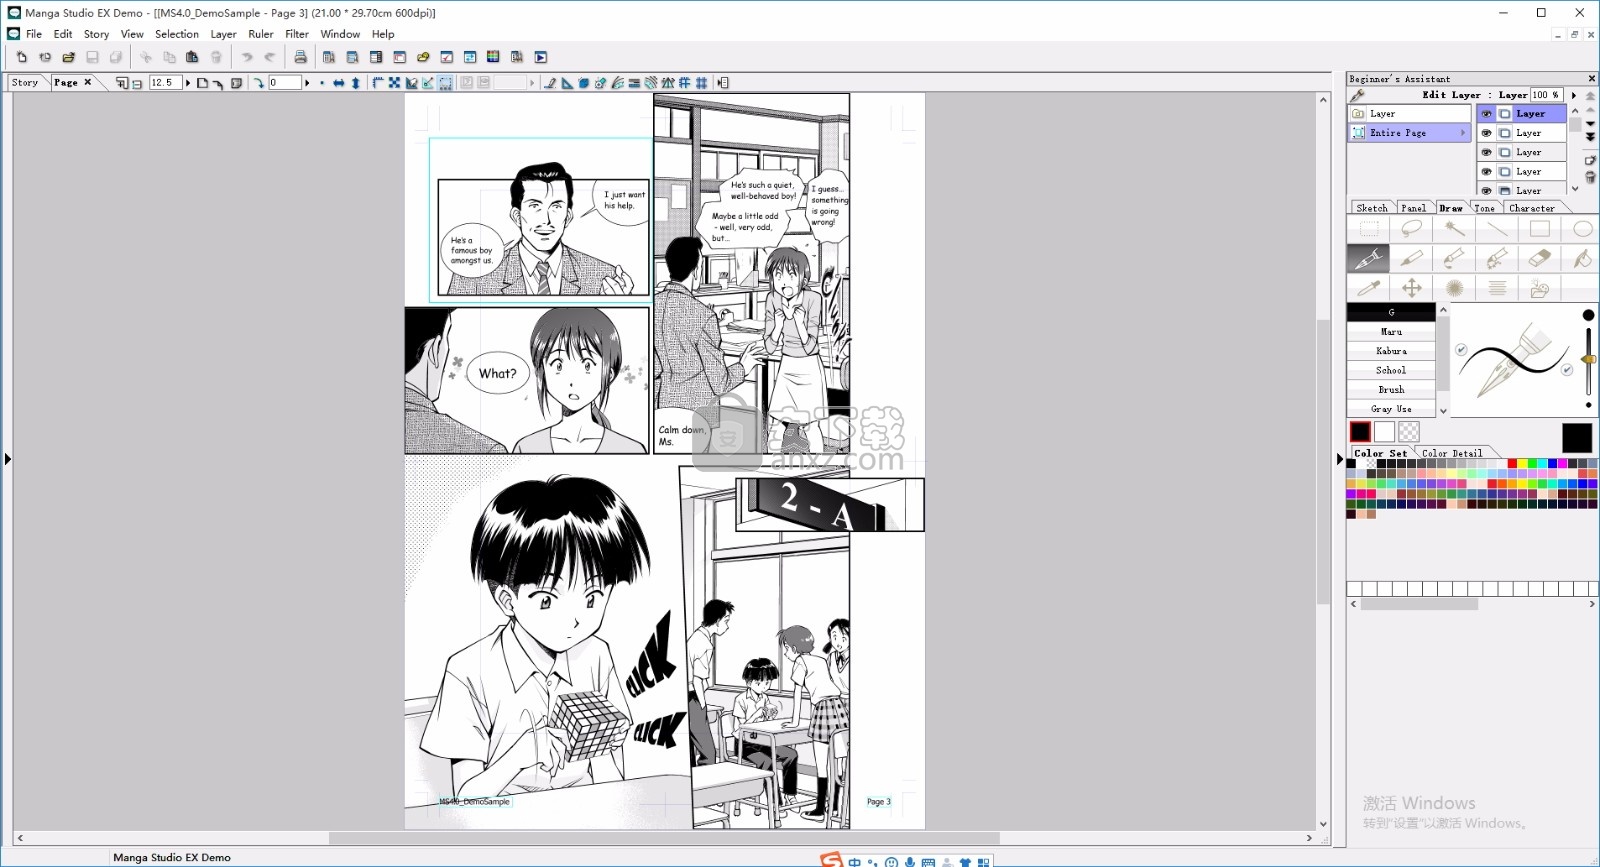This screenshot has height=867, width=1600.
Task: Toggle eye icon of second Layer row
Action: tap(1486, 133)
